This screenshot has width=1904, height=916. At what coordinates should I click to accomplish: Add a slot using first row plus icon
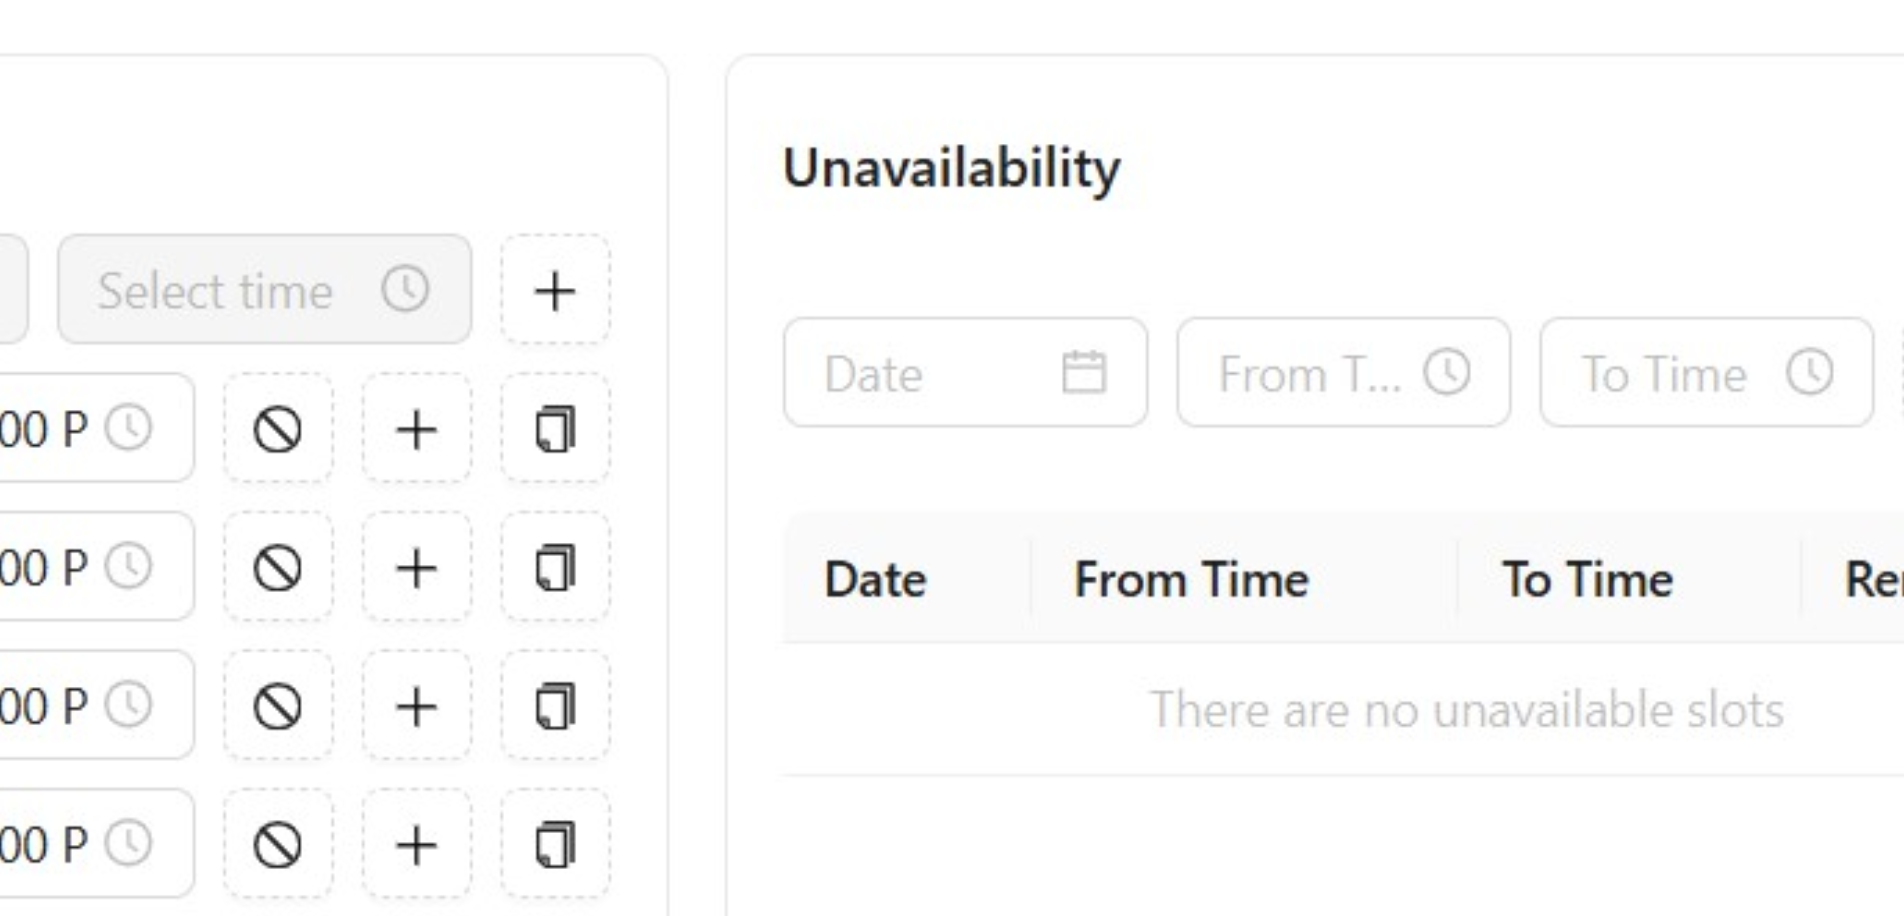416,430
